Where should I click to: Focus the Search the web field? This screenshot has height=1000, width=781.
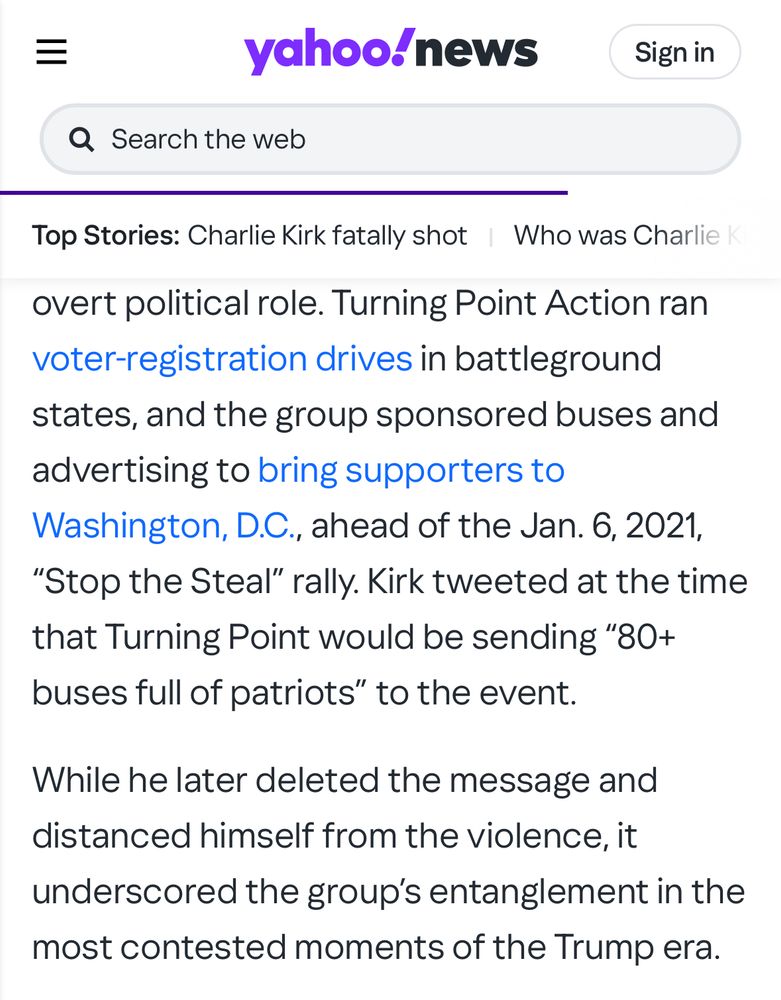tap(400, 139)
